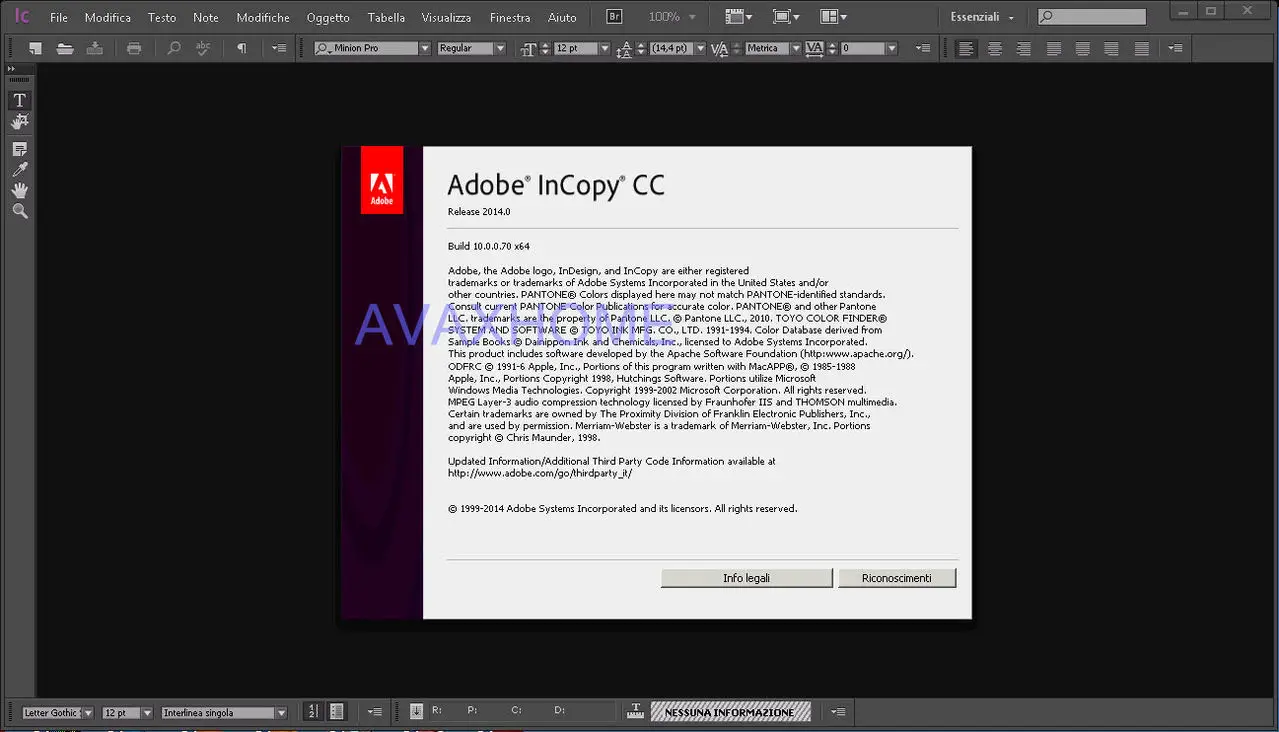The width and height of the screenshot is (1279, 732).
Task: Click the Find magnifier toolbar icon
Action: 174,48
